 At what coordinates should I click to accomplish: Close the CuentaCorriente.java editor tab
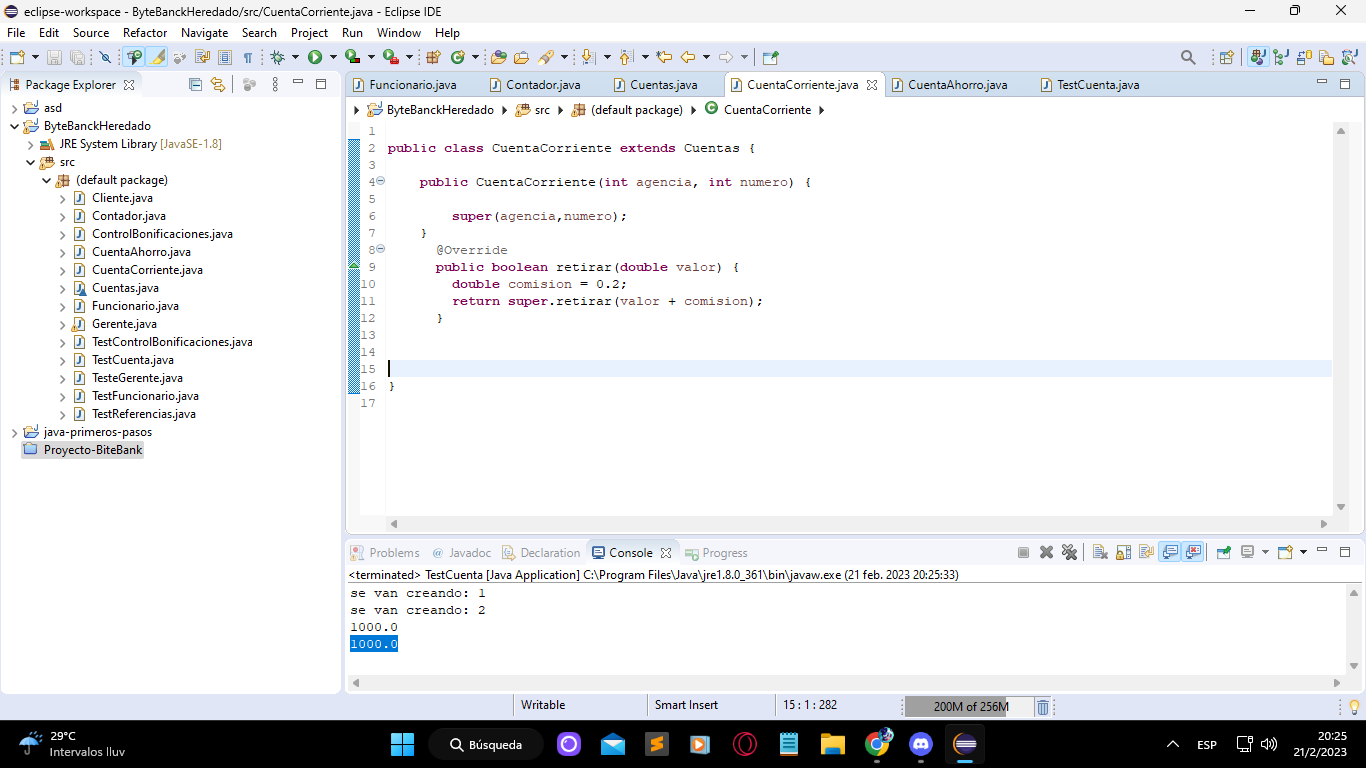click(x=872, y=85)
